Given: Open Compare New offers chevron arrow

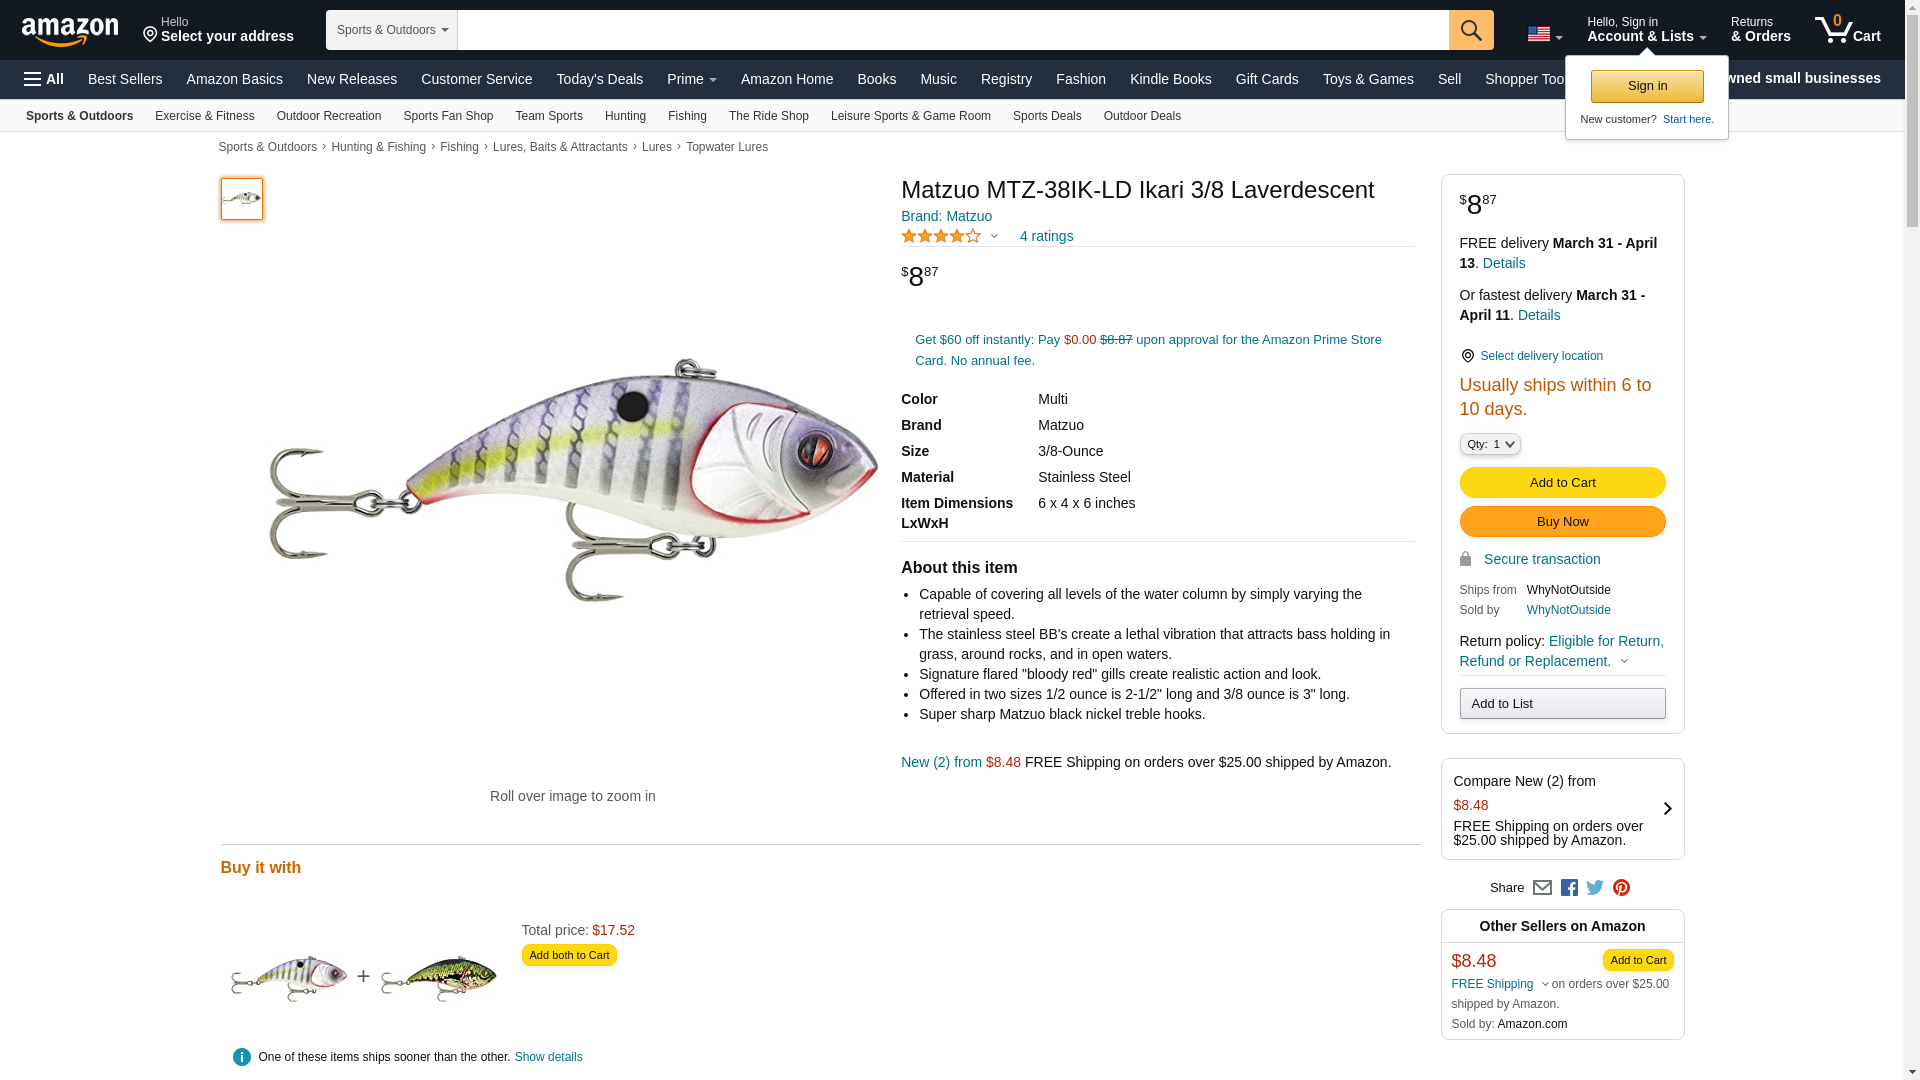Looking at the screenshot, I should (1667, 808).
